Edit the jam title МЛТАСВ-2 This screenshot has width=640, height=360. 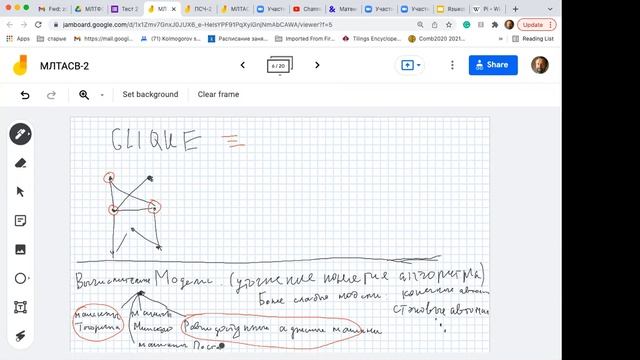[64, 66]
